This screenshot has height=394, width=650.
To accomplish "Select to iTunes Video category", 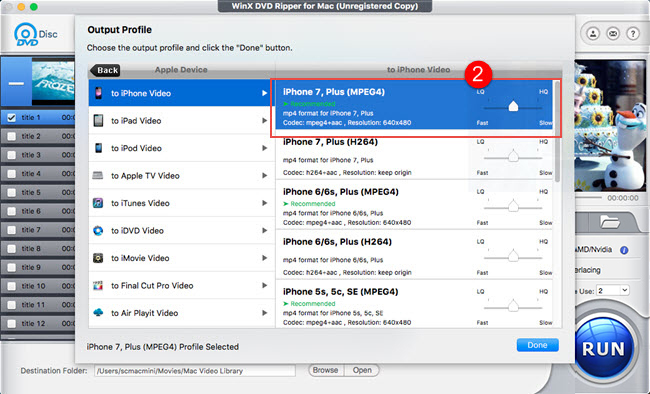I will 182,203.
